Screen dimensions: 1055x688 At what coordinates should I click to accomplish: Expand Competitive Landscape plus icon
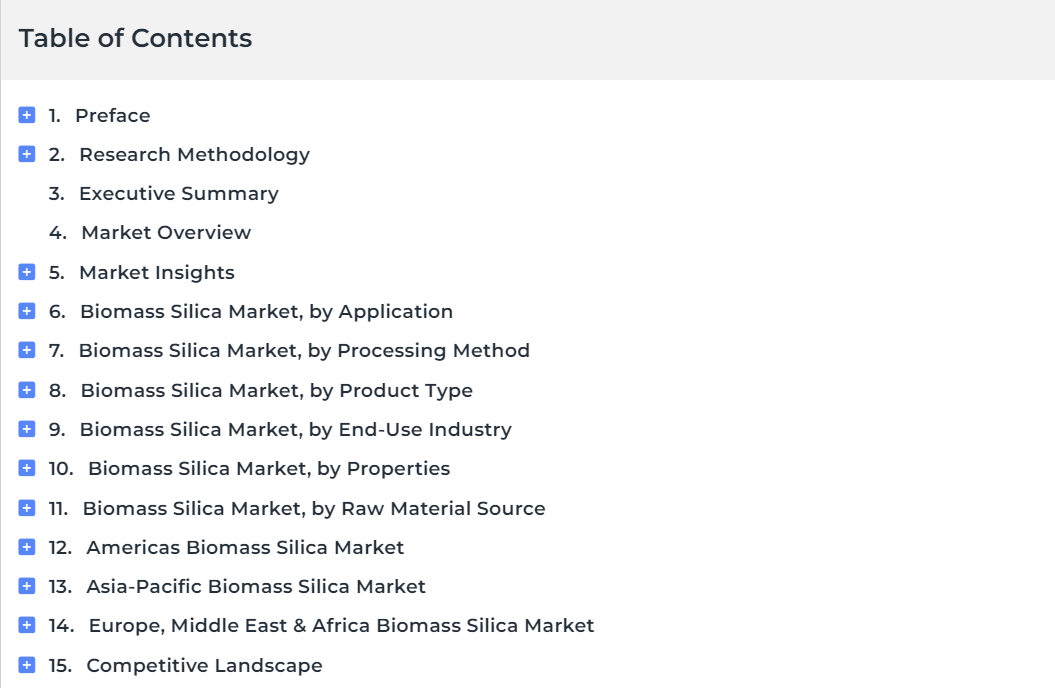pos(27,664)
